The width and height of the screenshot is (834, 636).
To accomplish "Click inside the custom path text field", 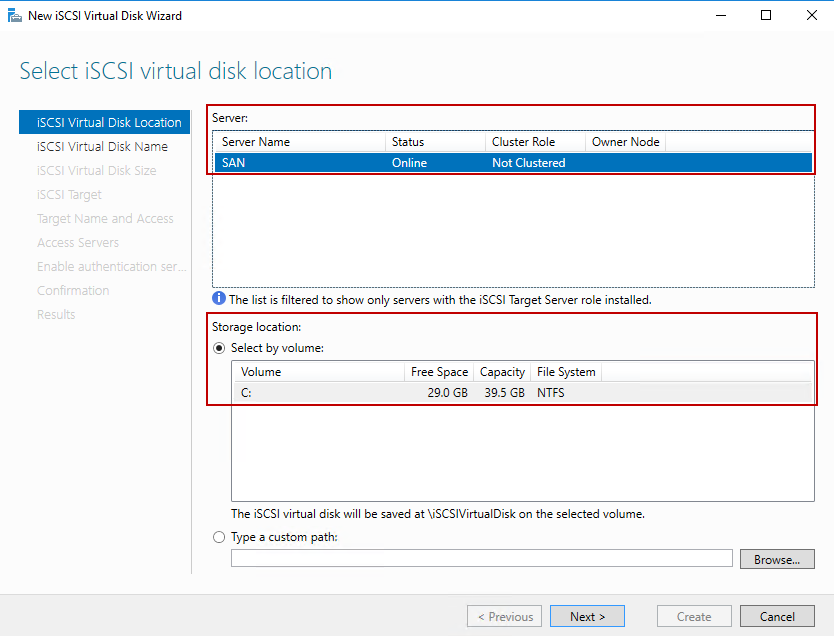I will (x=480, y=558).
